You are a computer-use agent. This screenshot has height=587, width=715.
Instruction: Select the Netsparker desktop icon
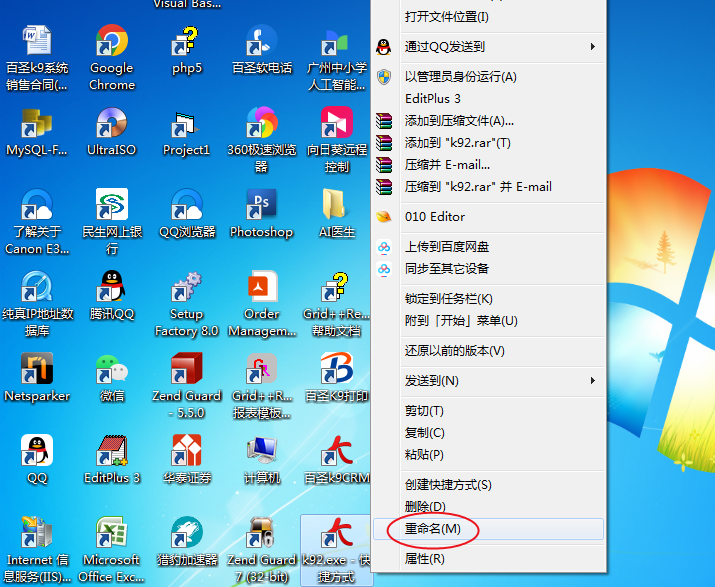(x=37, y=371)
